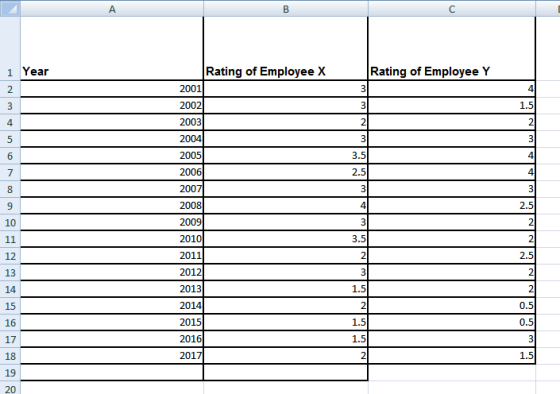Select the cell containing 2017
The height and width of the screenshot is (394, 560).
tap(112, 356)
